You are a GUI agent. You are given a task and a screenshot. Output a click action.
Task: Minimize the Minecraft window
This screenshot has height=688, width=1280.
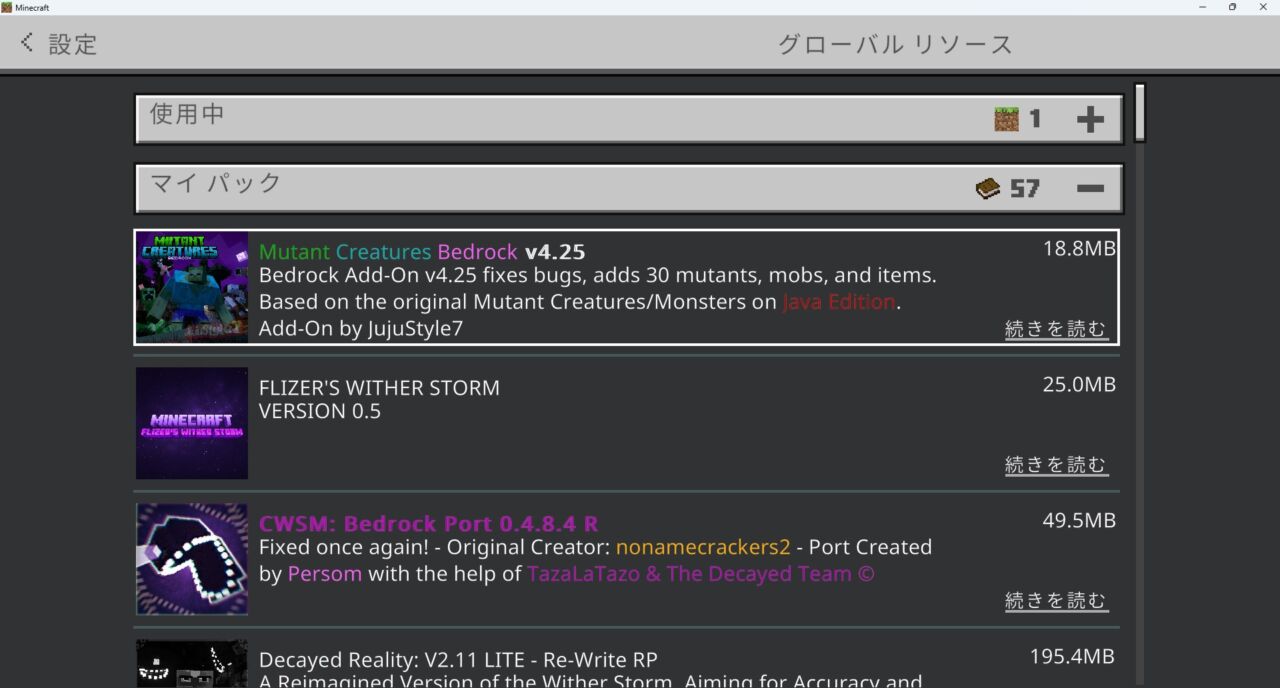pos(1202,7)
